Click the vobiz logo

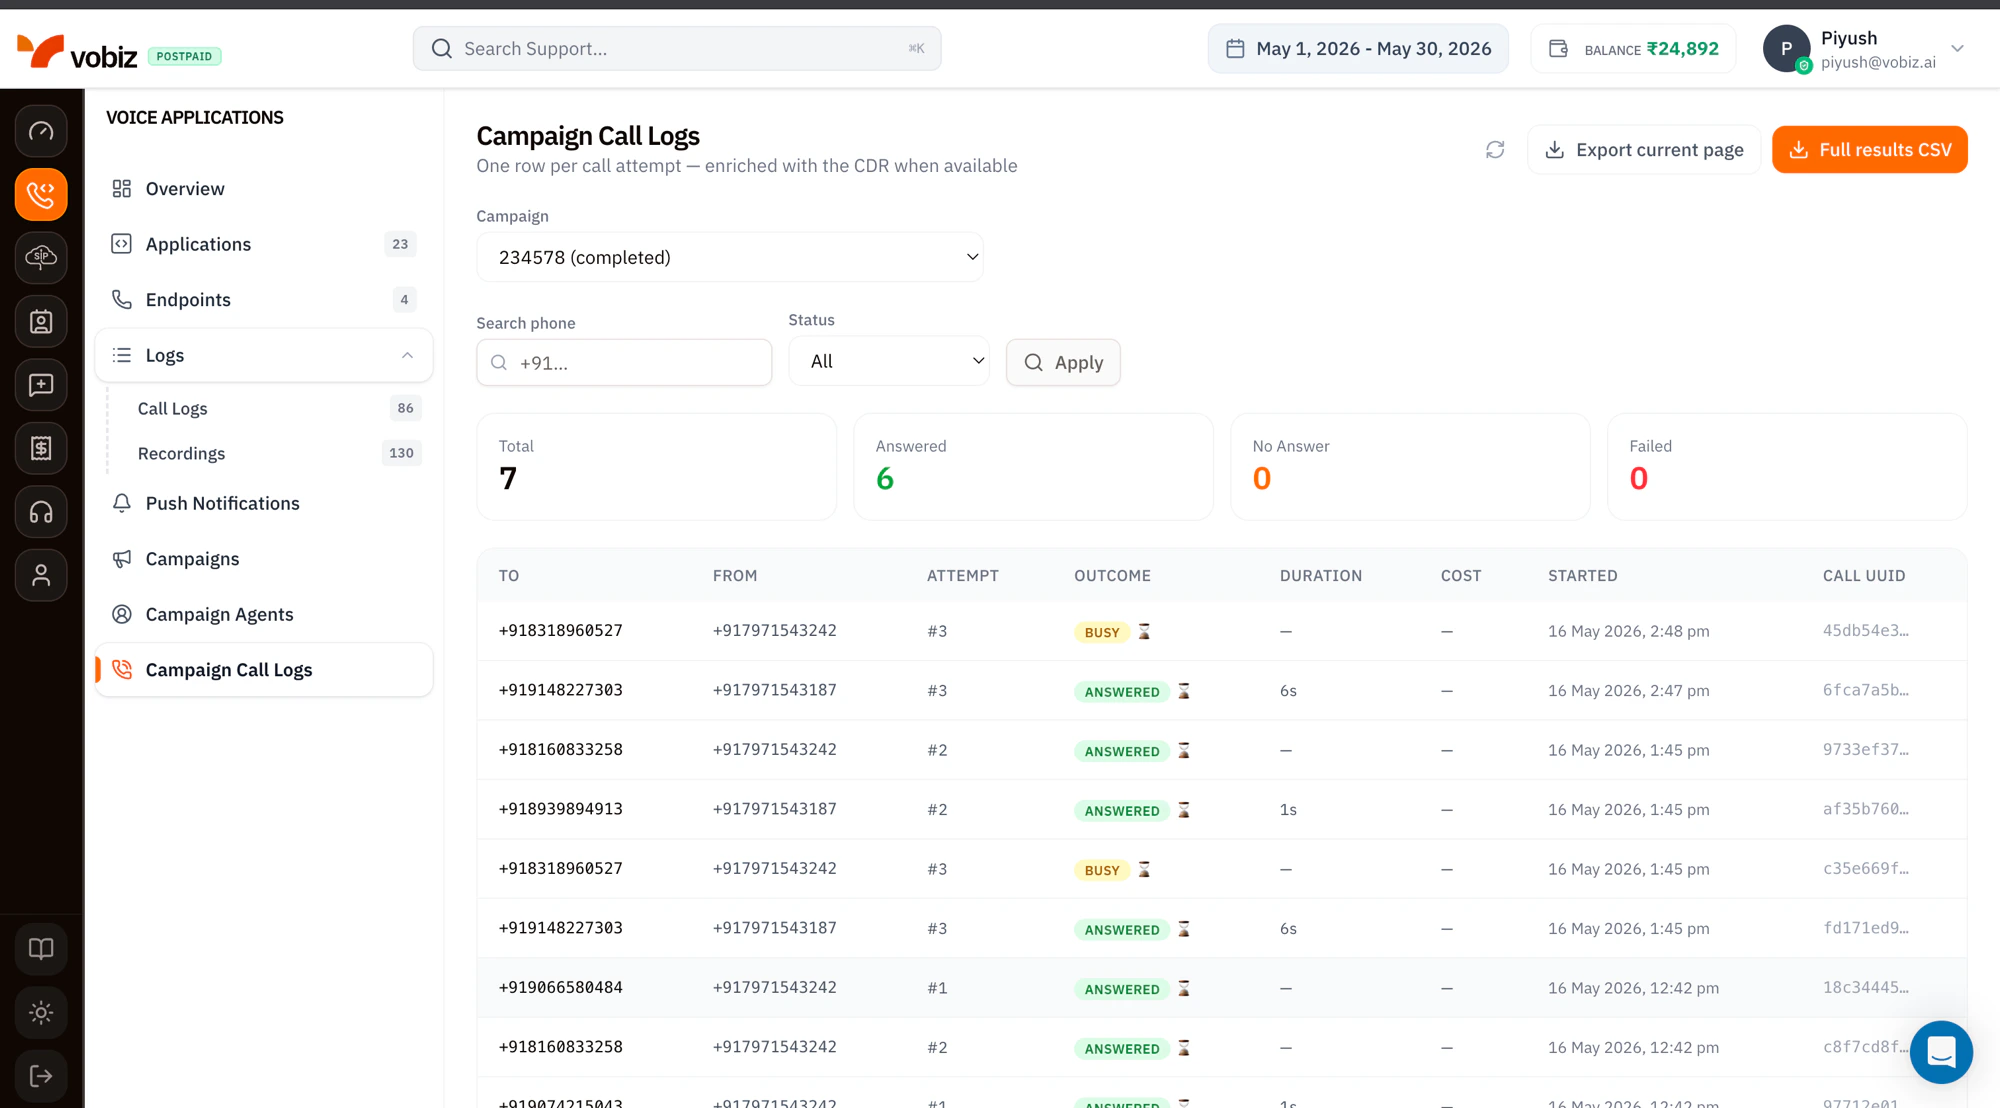tap(78, 52)
